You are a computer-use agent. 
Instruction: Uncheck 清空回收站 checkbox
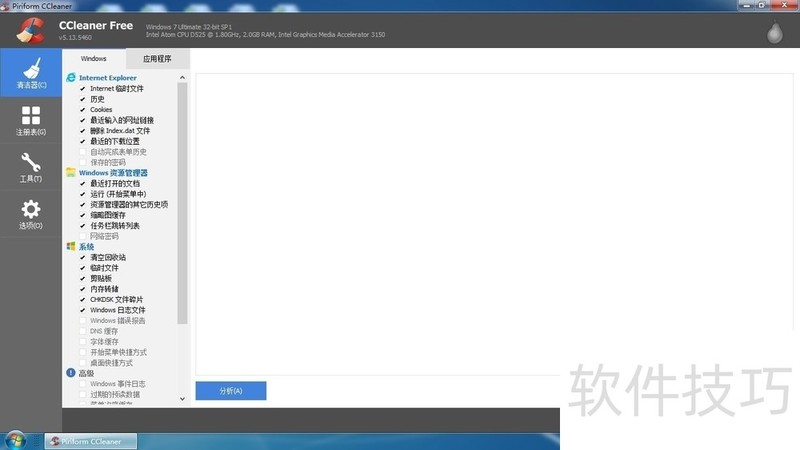pos(83,257)
